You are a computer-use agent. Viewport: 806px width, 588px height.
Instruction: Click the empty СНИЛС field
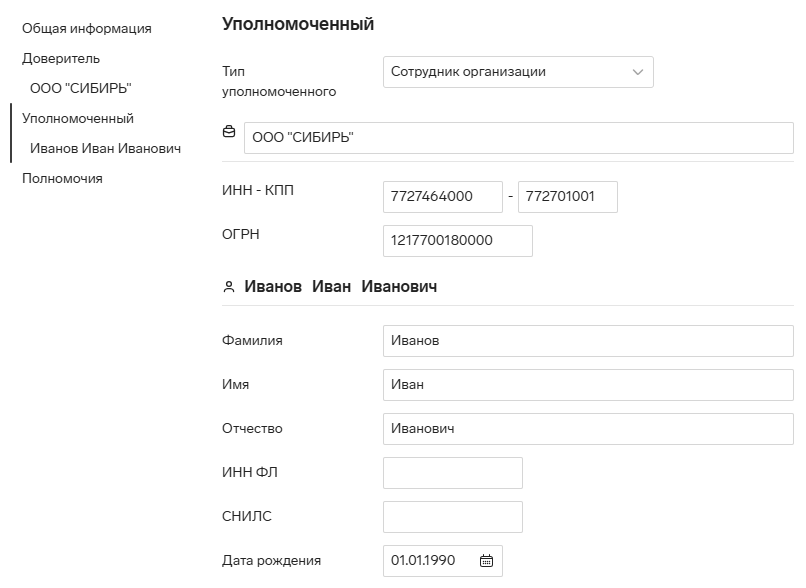click(453, 517)
